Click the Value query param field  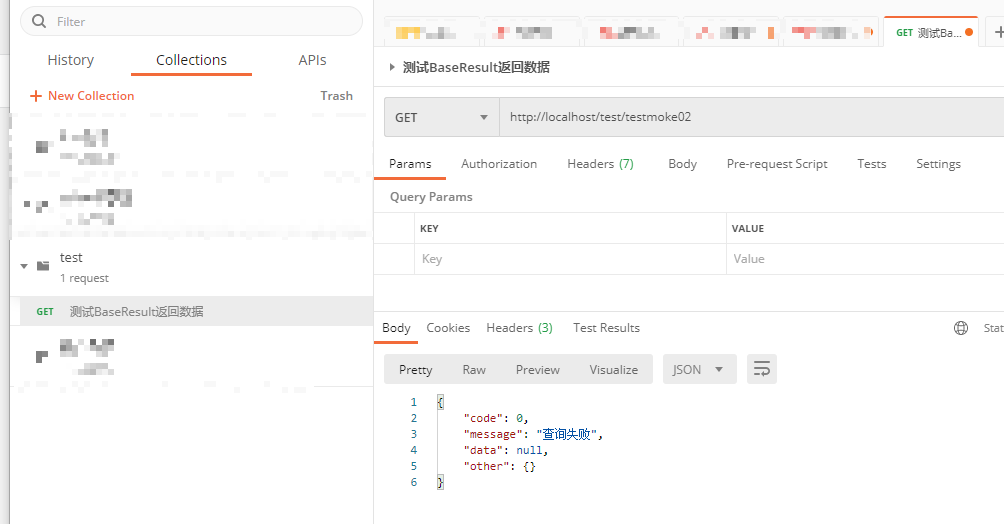point(865,259)
